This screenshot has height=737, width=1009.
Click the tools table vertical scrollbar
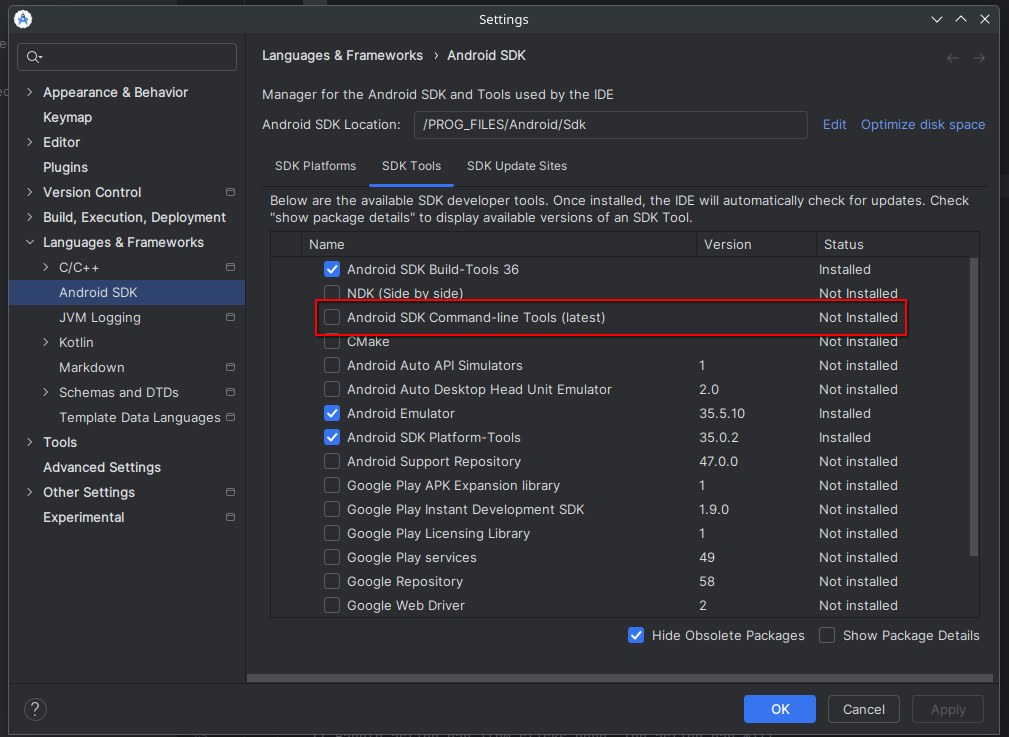click(974, 407)
